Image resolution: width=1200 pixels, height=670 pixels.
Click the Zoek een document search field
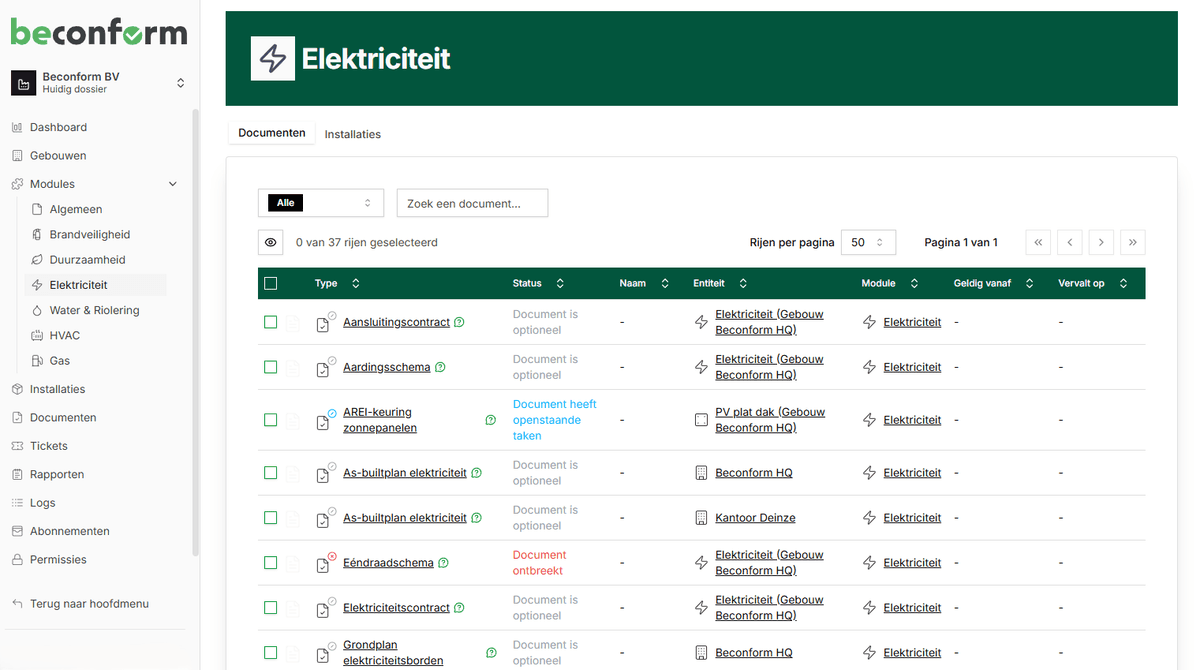tap(472, 203)
